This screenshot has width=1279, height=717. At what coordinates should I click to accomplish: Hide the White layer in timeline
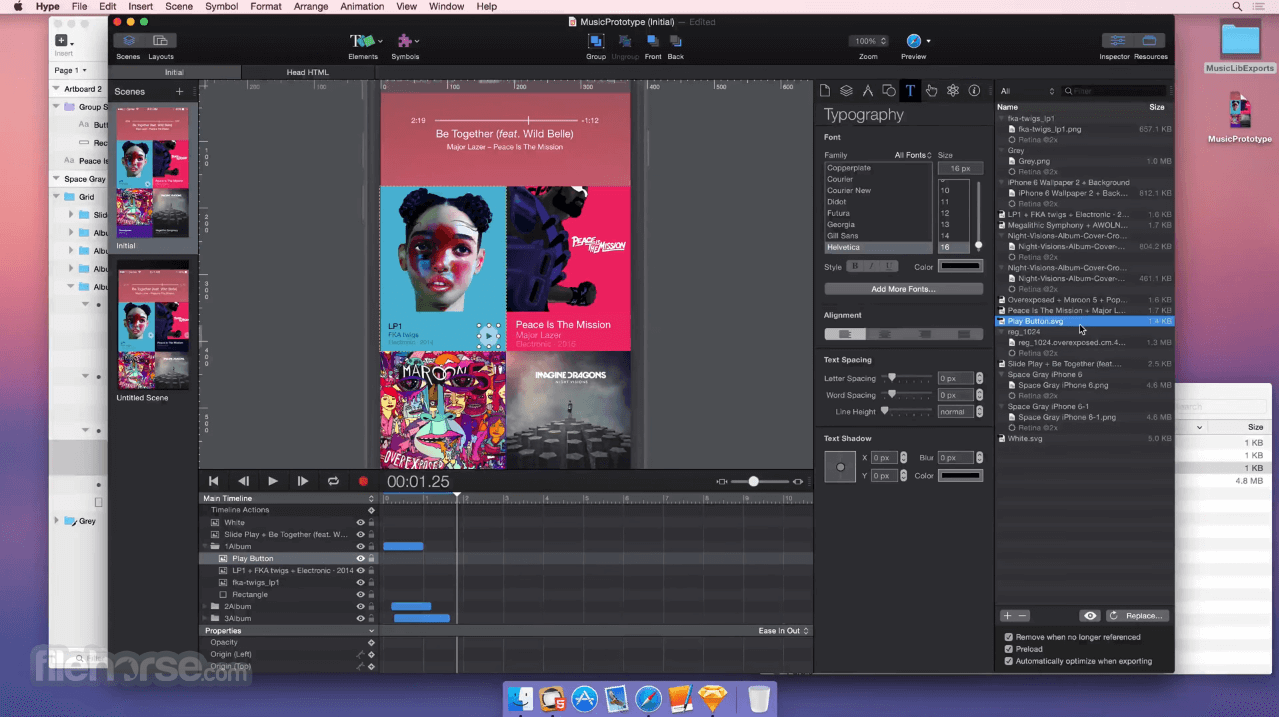[361, 522]
